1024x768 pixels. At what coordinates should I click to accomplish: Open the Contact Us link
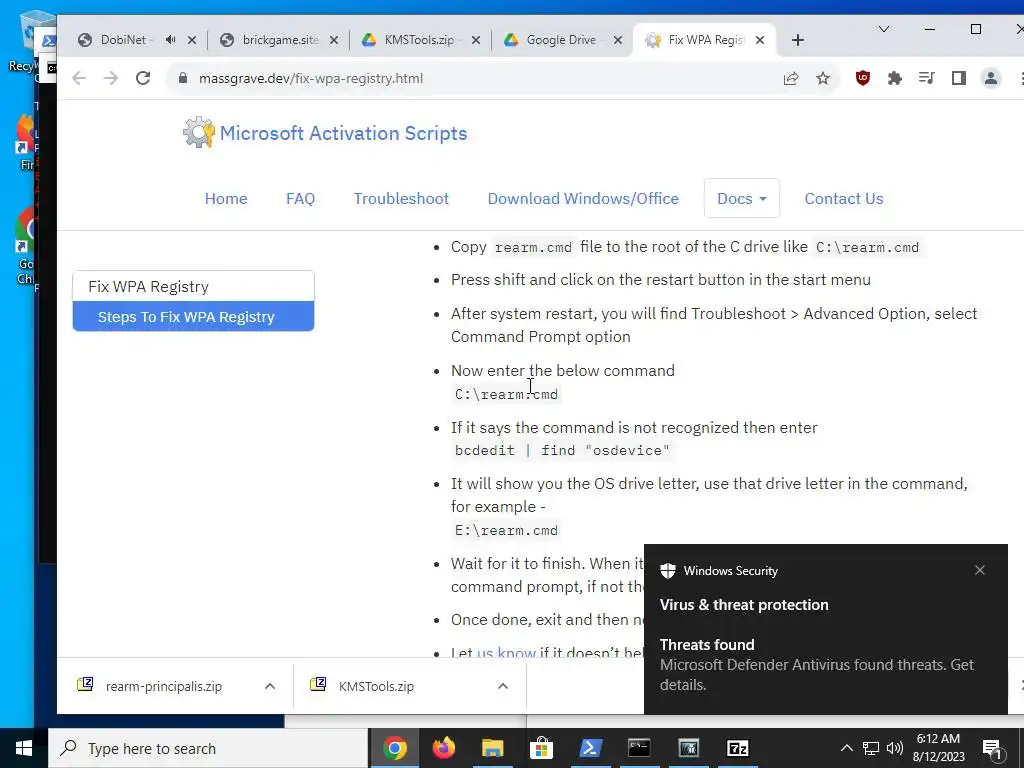coord(844,199)
